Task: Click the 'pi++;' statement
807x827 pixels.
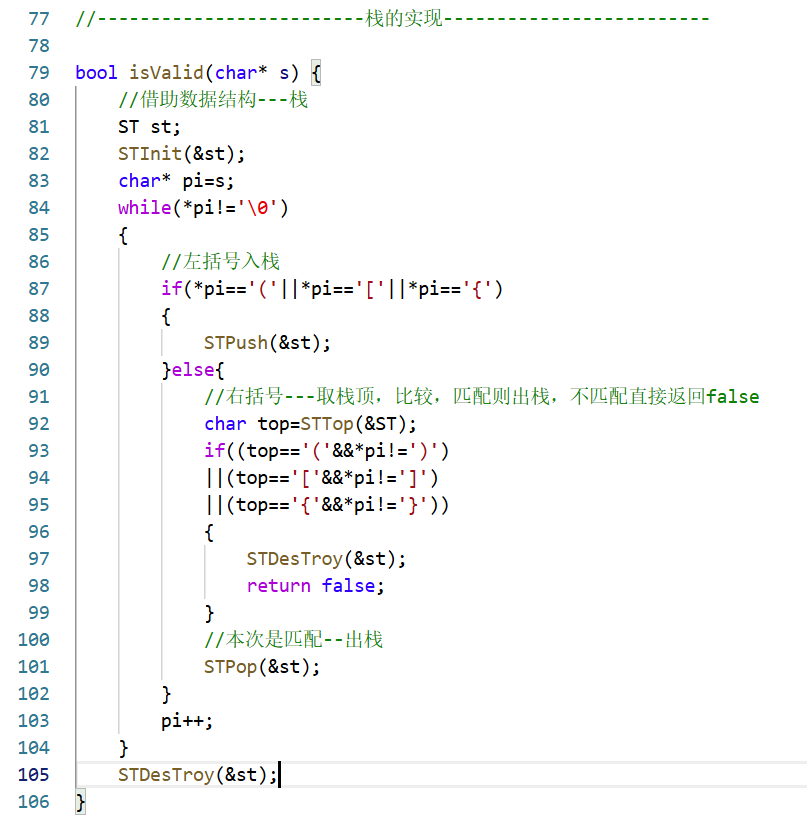Action: coord(187,720)
